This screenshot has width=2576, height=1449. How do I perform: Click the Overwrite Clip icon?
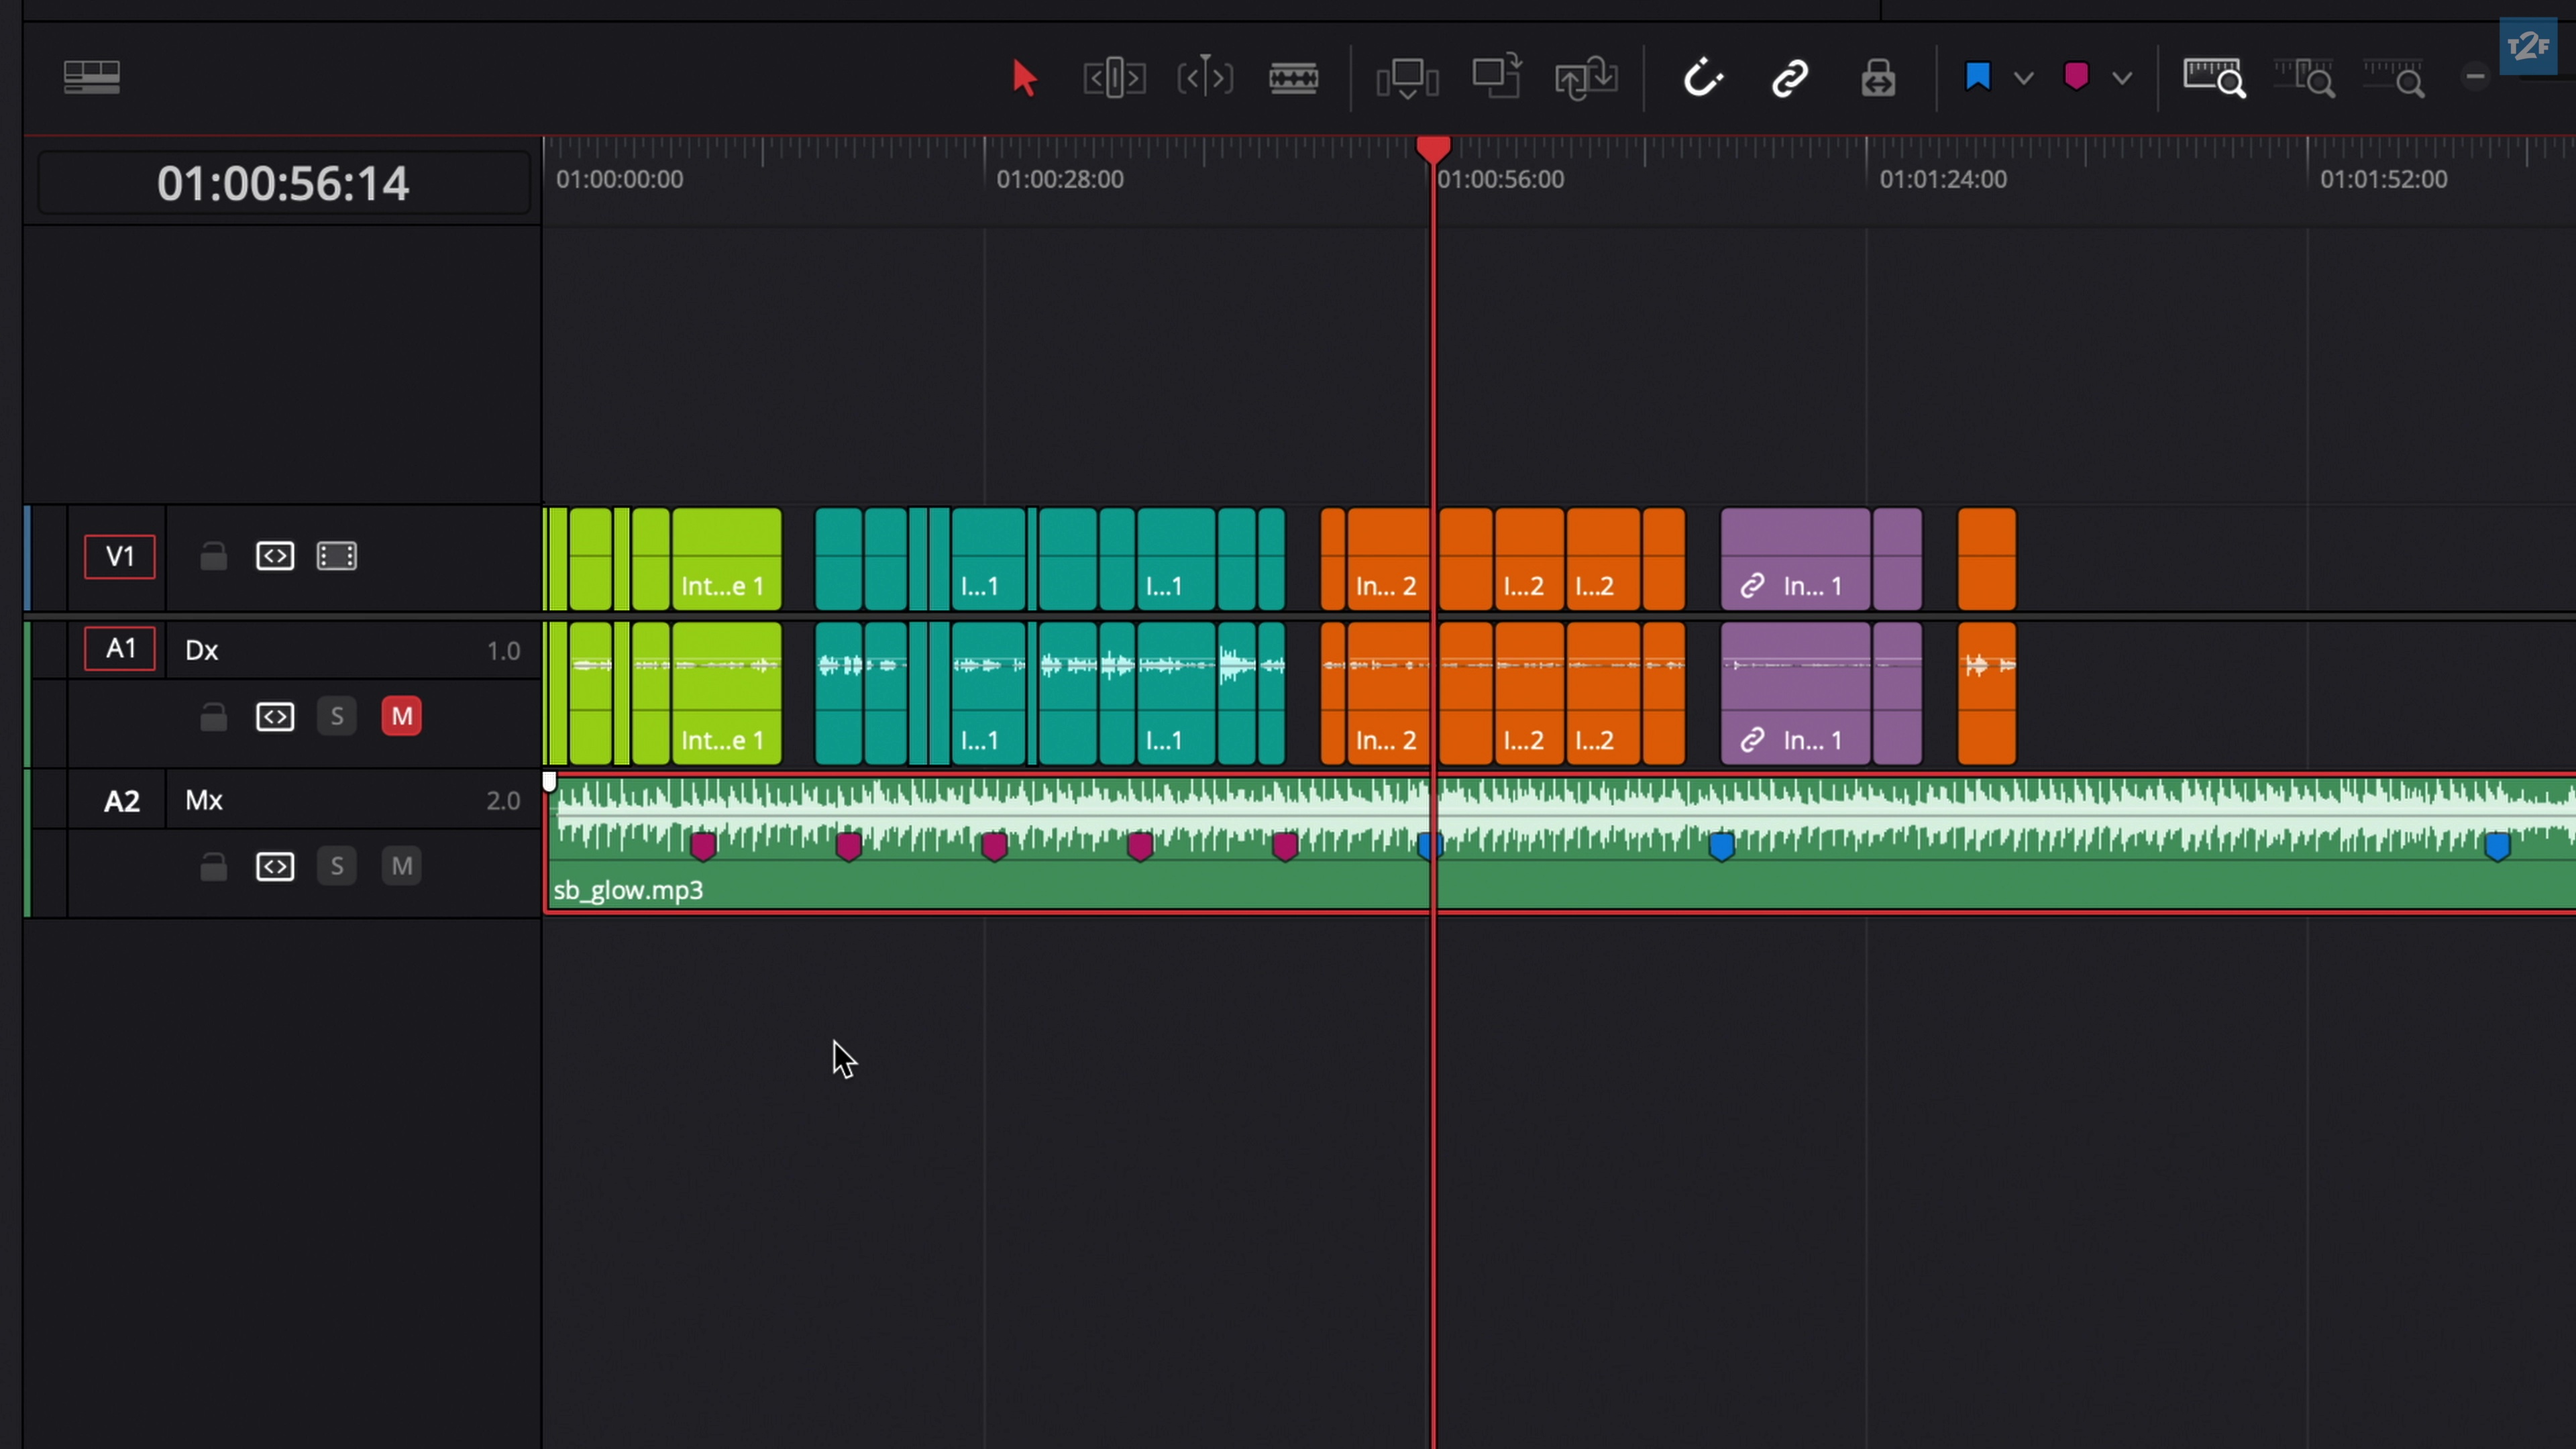pos(1496,77)
